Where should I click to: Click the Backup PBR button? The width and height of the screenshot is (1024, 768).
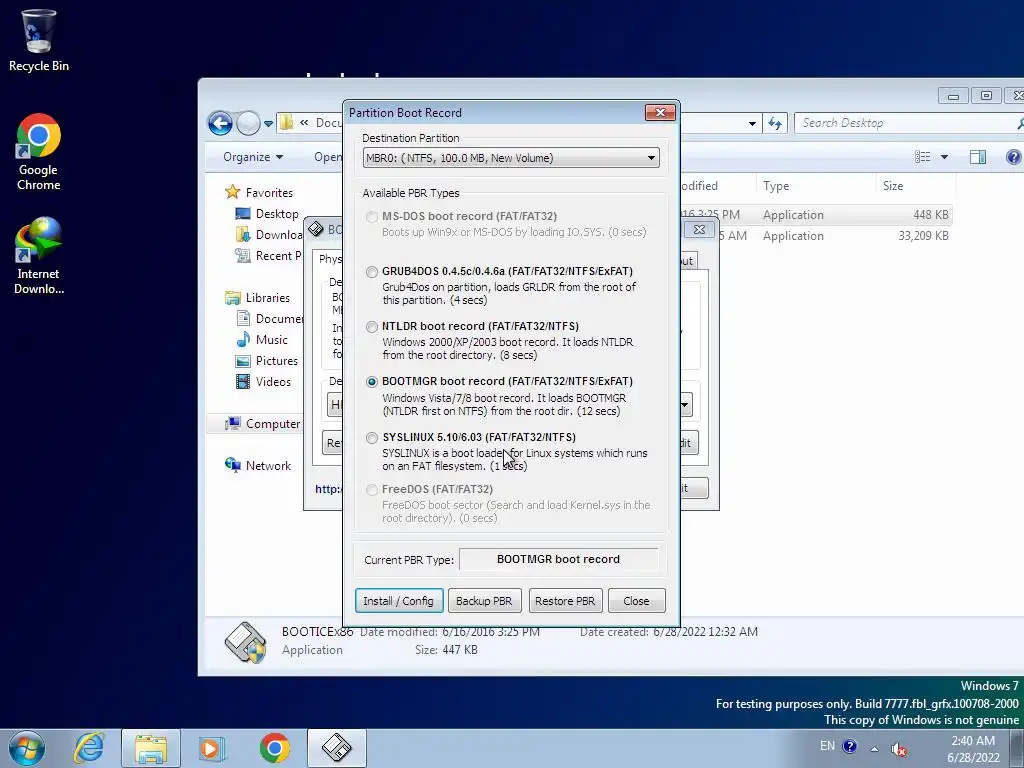484,601
